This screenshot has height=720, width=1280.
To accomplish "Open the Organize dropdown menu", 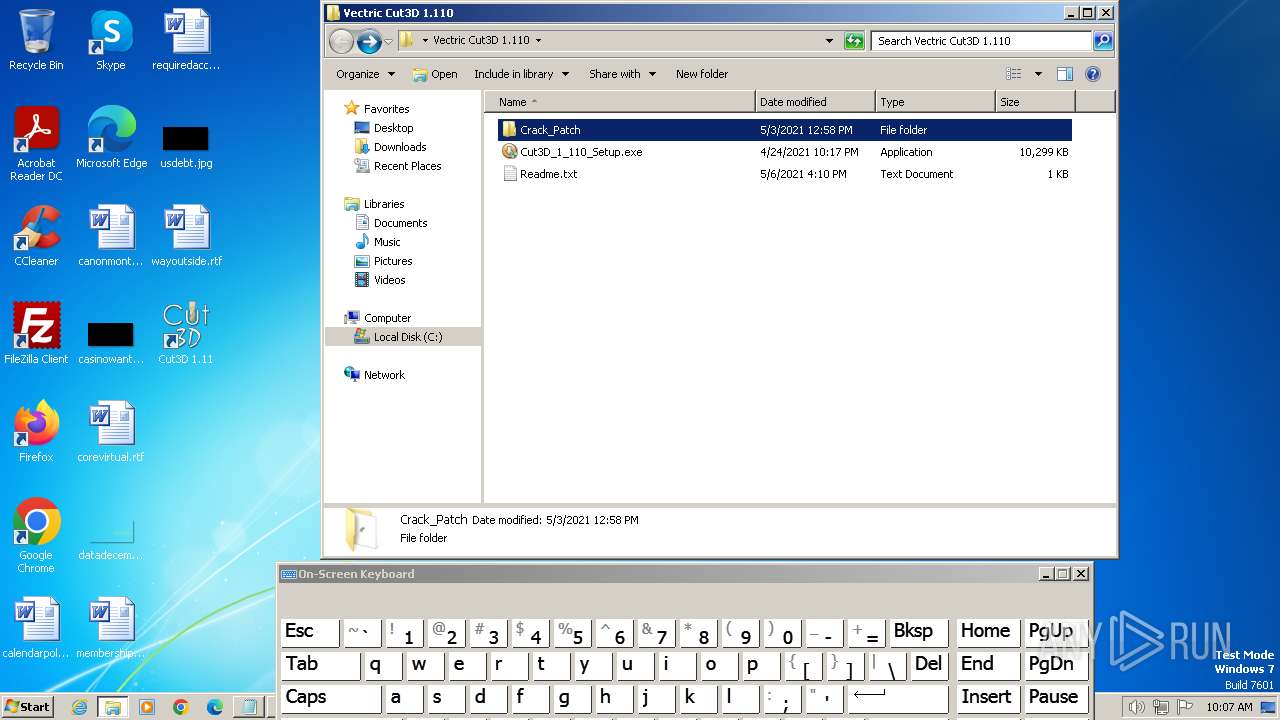I will click(365, 74).
